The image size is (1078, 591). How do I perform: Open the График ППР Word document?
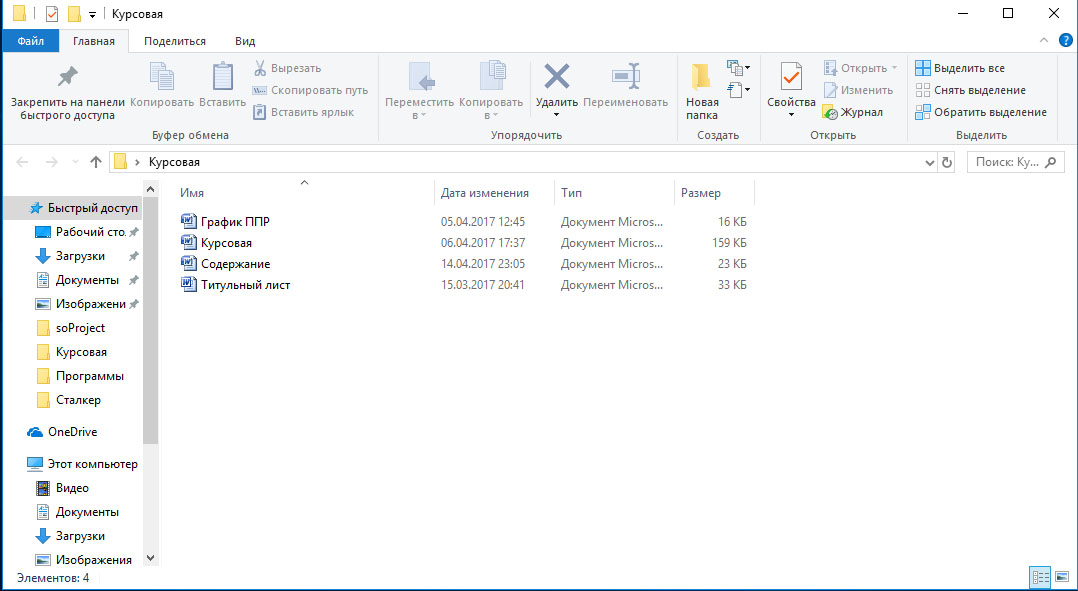click(x=234, y=221)
